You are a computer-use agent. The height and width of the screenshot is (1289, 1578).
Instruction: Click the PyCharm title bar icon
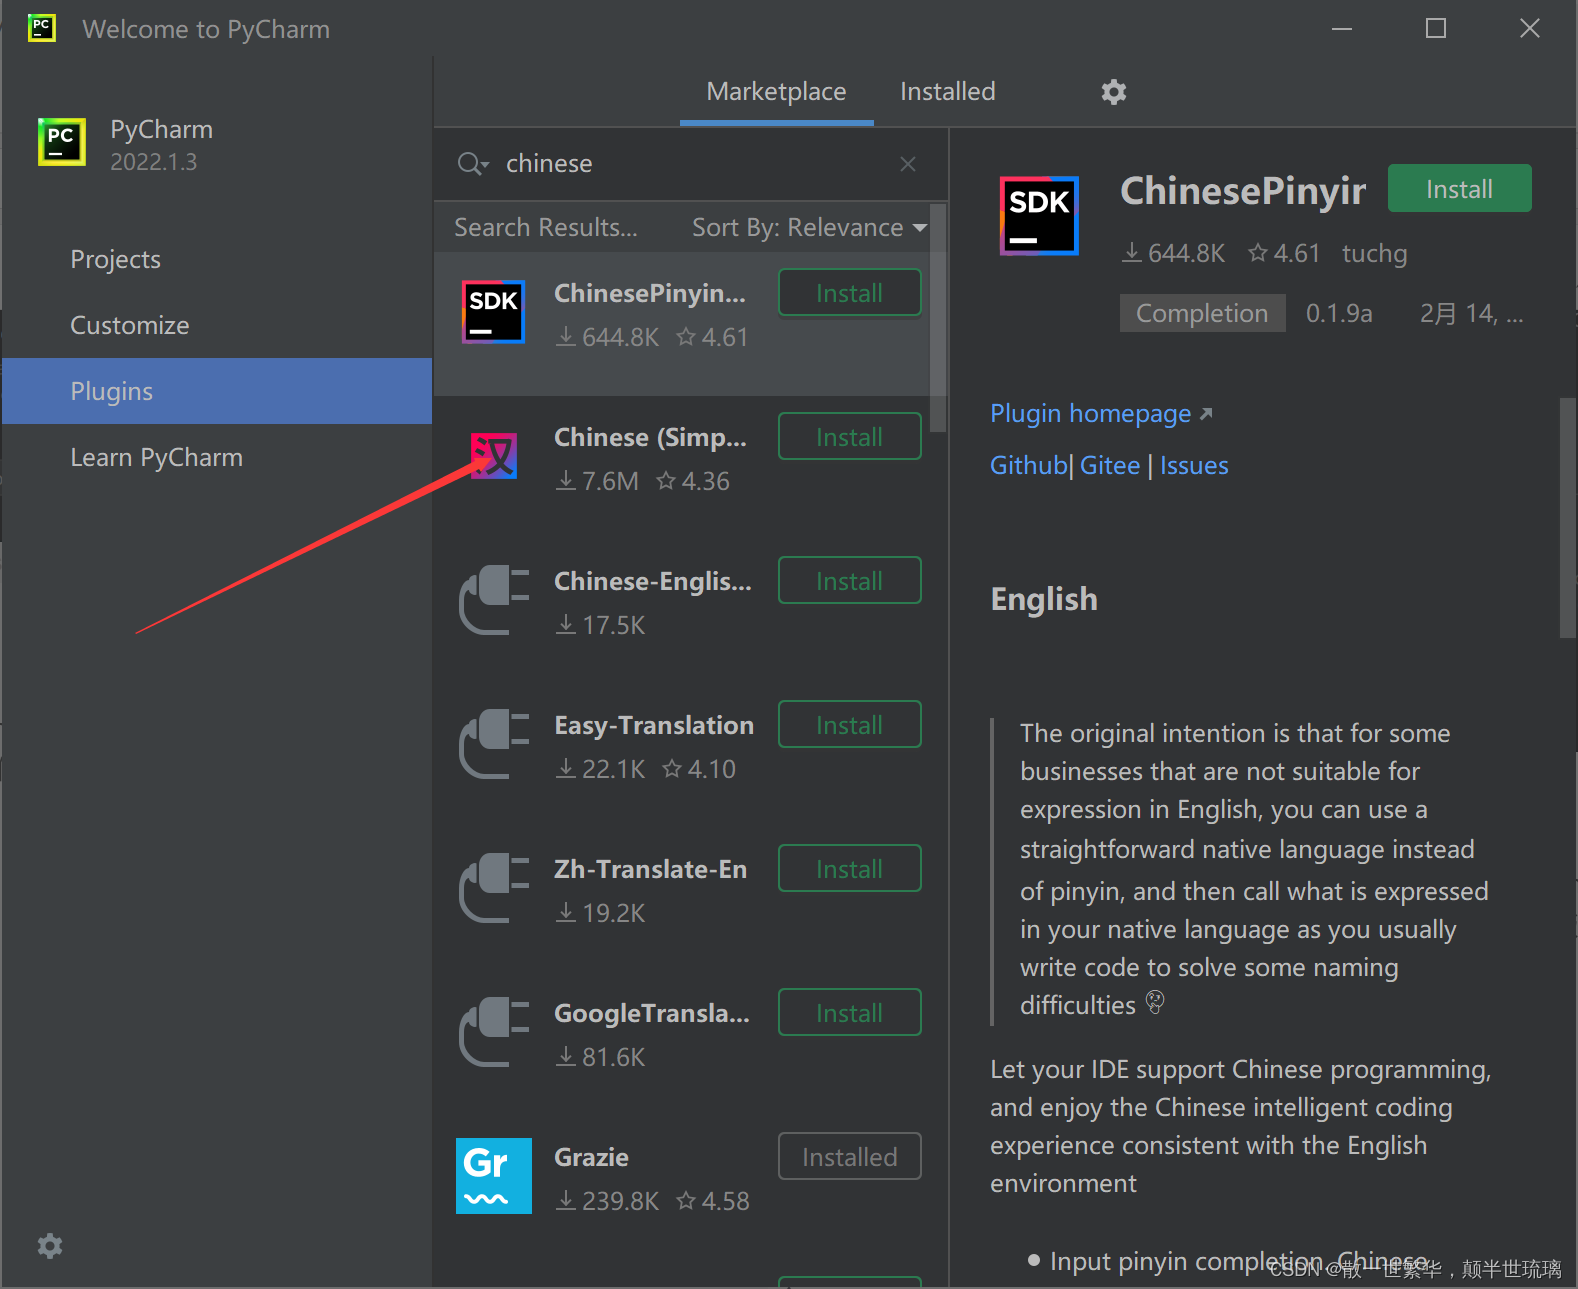pyautogui.click(x=42, y=28)
